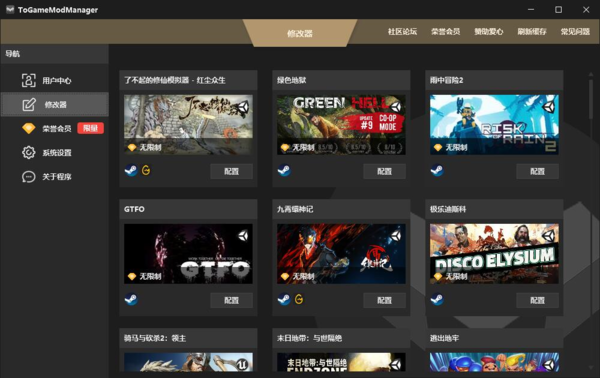Screen dimensions: 600x378
Task: Click Unreal Engine icon on 骑马与砍杀2 banner
Action: pos(243,365)
